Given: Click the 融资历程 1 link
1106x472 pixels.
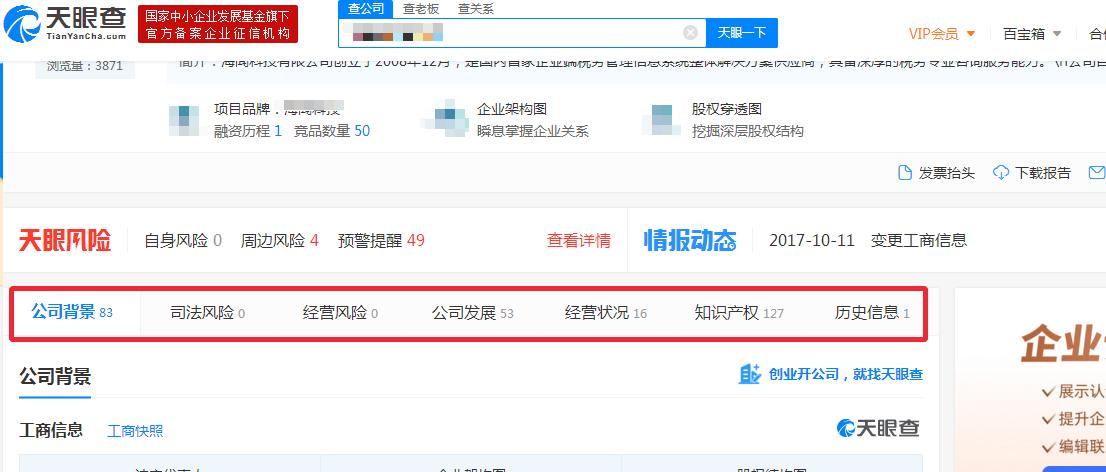Looking at the screenshot, I should click(x=248, y=131).
